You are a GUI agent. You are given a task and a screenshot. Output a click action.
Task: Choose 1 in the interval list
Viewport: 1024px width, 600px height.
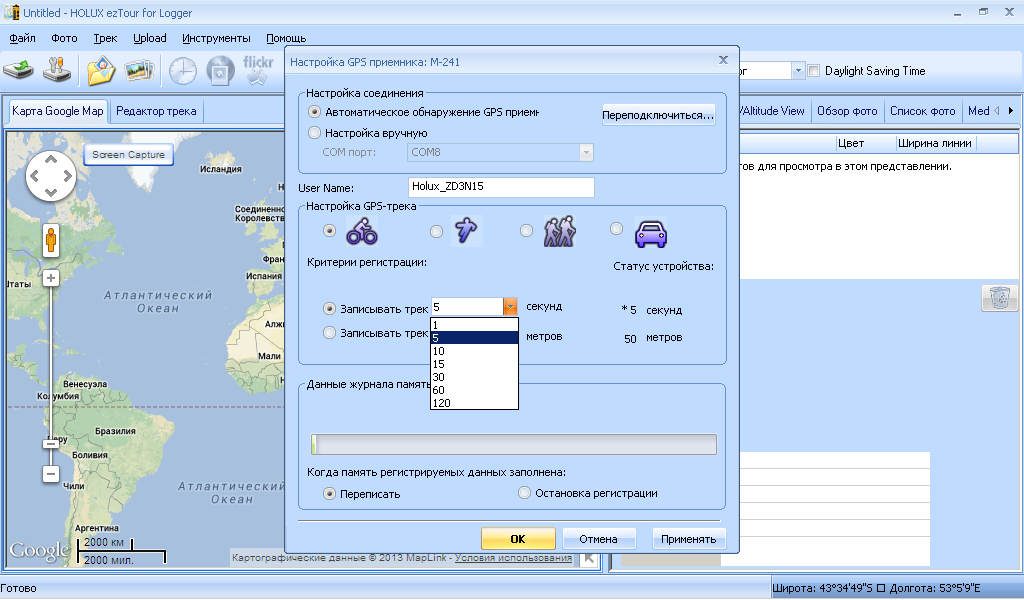(474, 324)
